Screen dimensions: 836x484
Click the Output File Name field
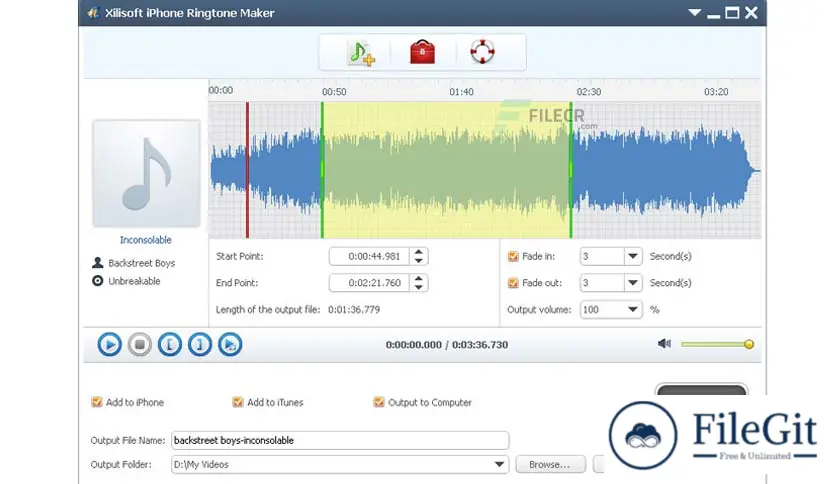[x=340, y=440]
